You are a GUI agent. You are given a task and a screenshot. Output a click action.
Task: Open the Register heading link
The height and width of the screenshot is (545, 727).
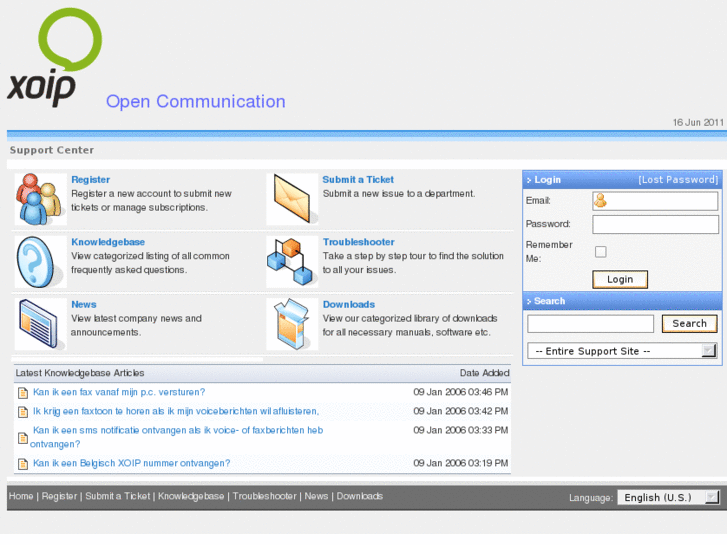[90, 180]
